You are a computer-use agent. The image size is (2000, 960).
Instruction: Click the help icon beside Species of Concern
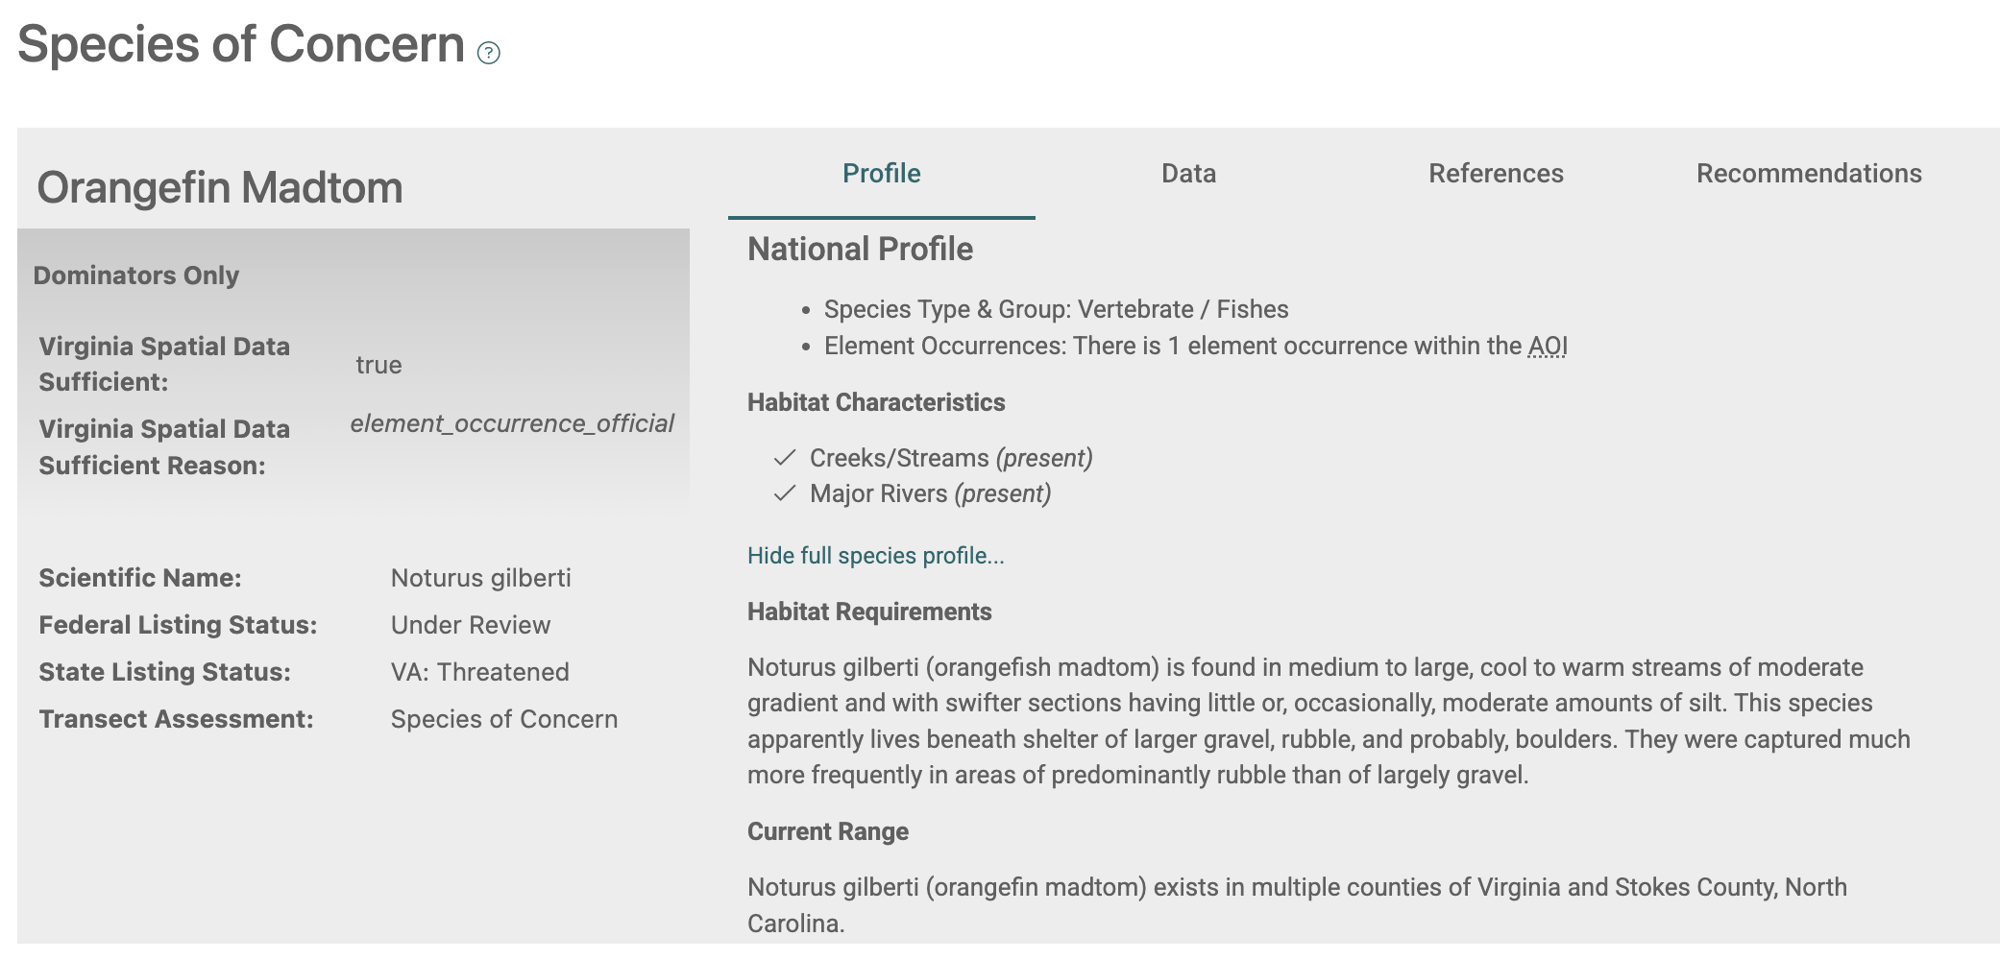[x=488, y=53]
